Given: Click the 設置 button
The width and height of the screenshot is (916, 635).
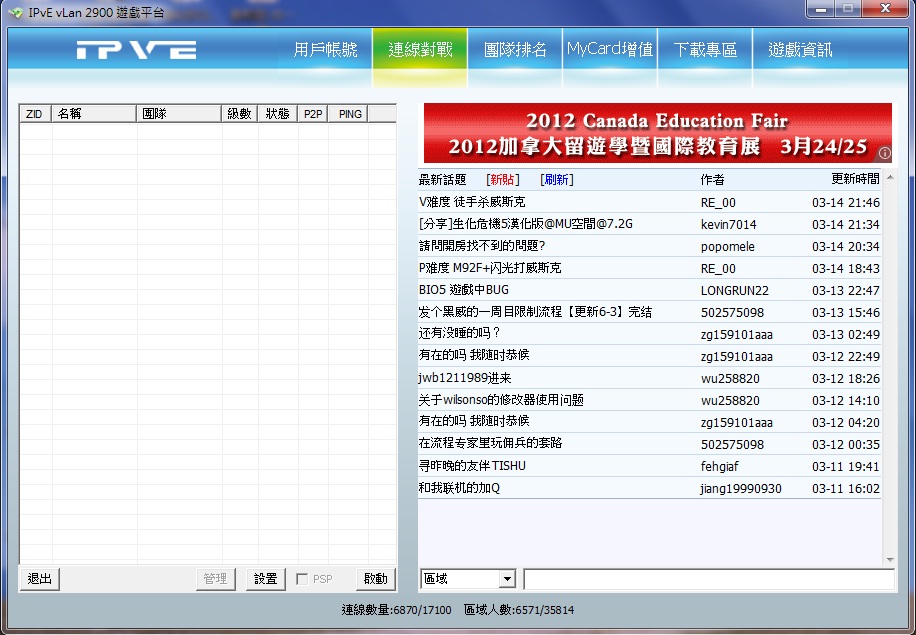Looking at the screenshot, I should [265, 579].
